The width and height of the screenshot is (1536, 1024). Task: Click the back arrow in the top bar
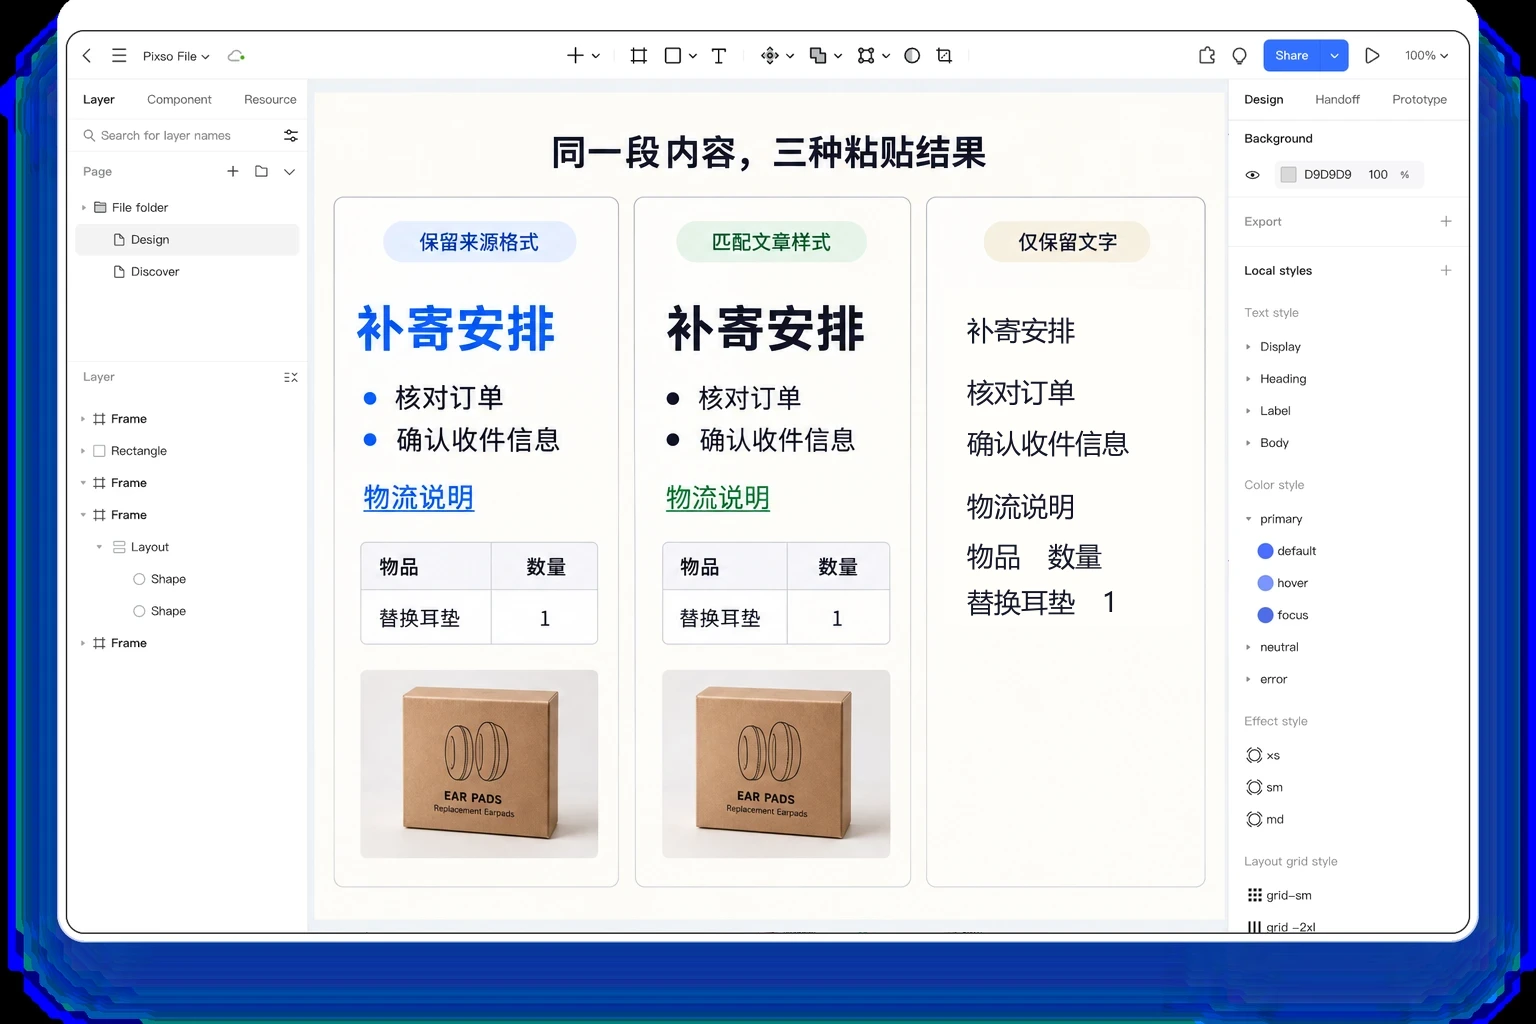(x=87, y=56)
